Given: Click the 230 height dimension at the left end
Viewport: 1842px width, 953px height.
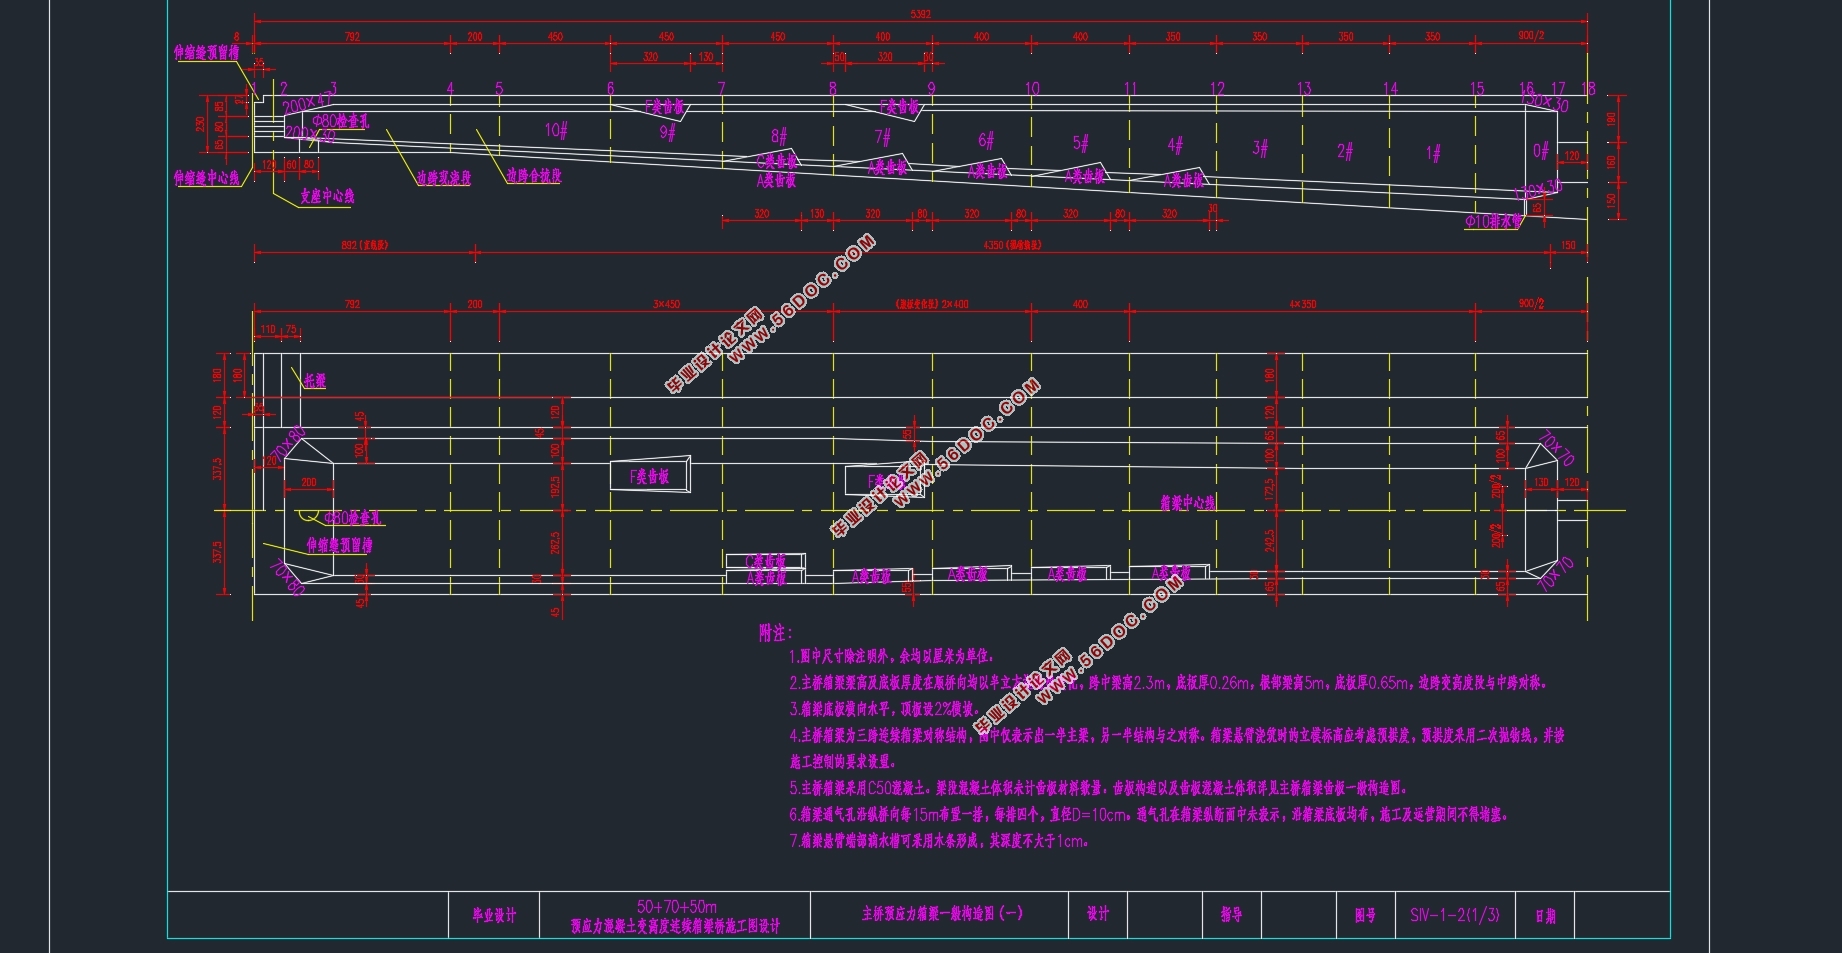Looking at the screenshot, I should click(x=201, y=124).
